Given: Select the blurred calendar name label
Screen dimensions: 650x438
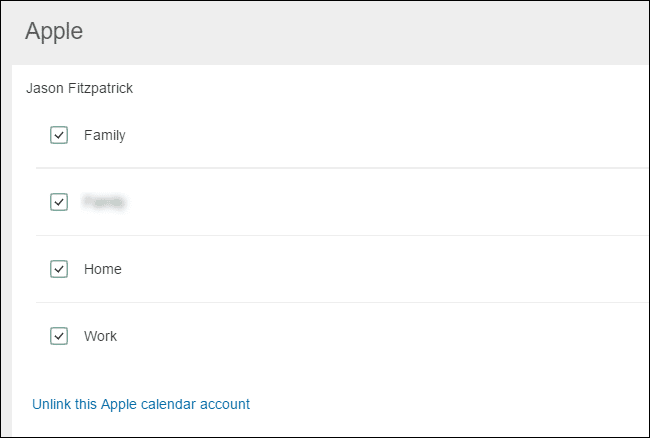Looking at the screenshot, I should click(104, 202).
